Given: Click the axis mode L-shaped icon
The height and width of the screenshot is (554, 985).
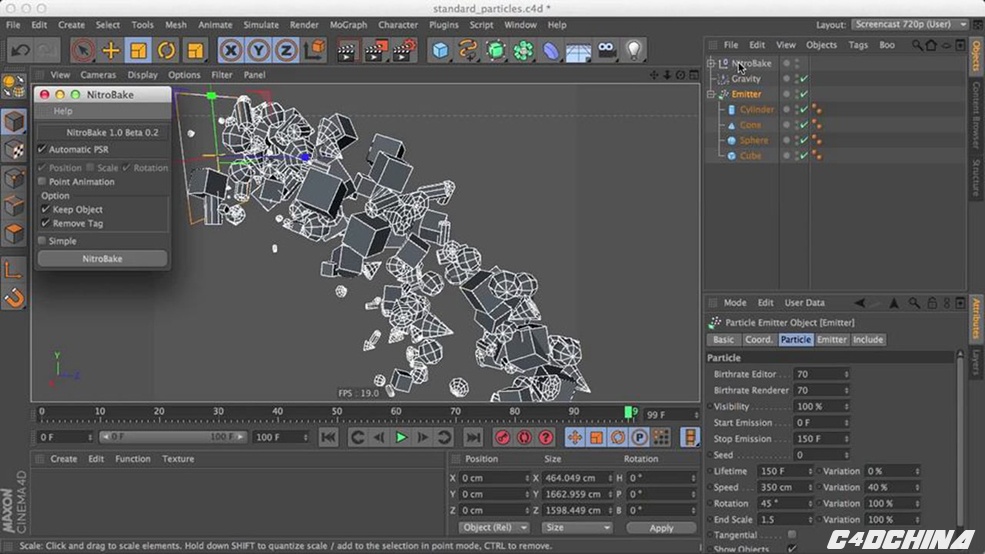Looking at the screenshot, I should pyautogui.click(x=14, y=270).
